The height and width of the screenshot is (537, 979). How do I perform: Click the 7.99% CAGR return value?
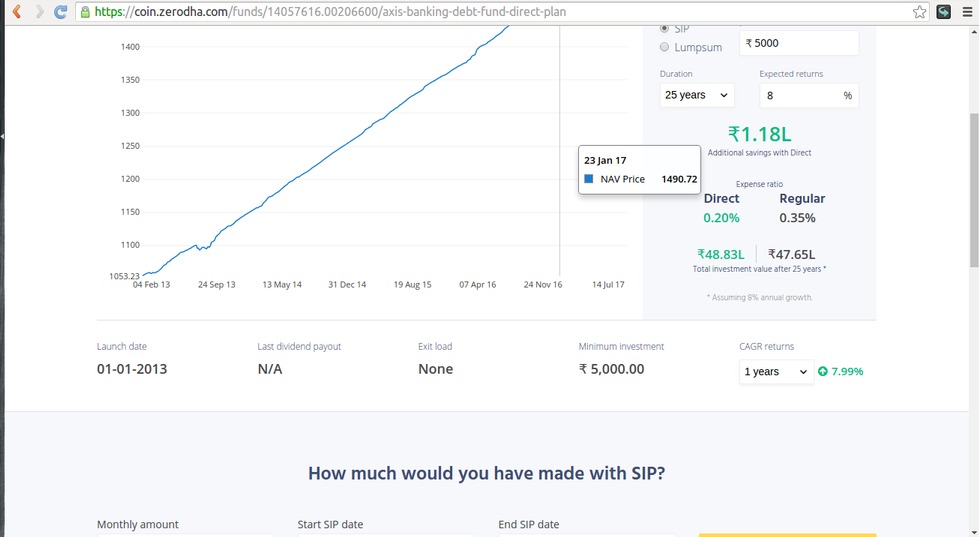[x=847, y=372]
